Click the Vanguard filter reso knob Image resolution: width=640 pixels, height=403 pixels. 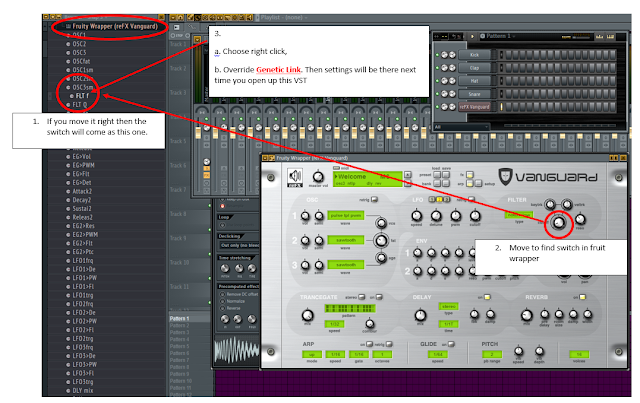pyautogui.click(x=580, y=220)
